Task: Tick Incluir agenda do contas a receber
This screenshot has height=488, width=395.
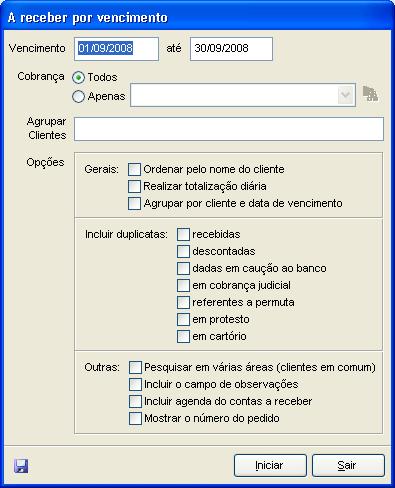Action: pos(135,401)
